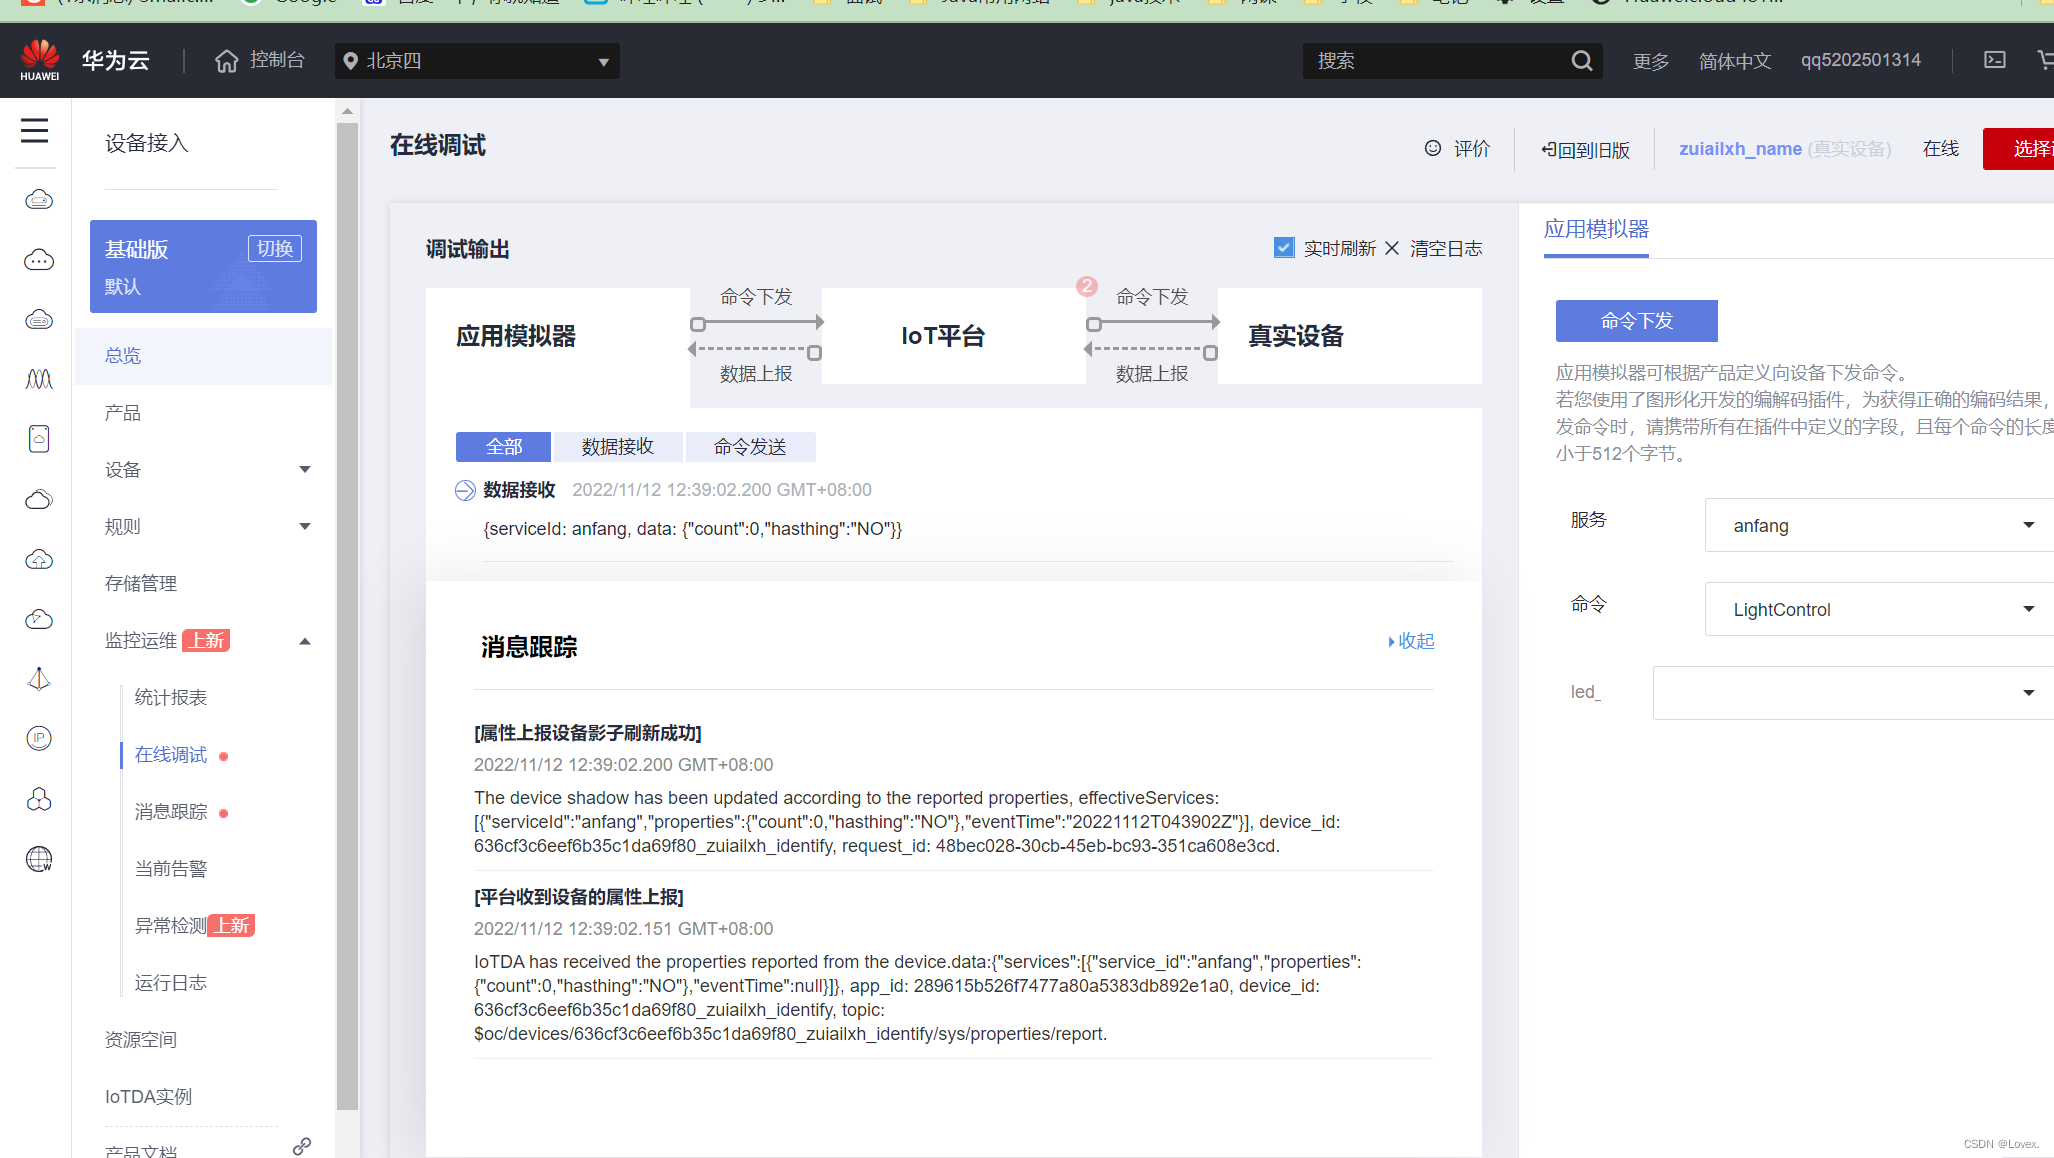Toggle the 实时刷新 checkbox

1284,247
